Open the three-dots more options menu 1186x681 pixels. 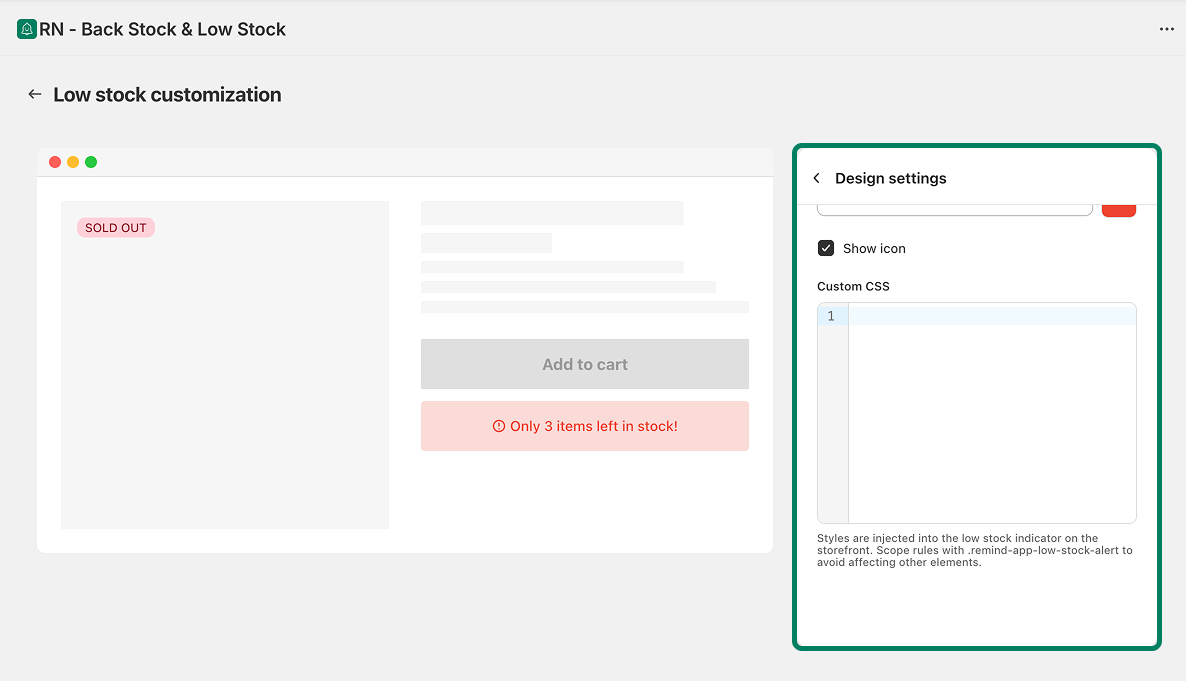coord(1166,29)
